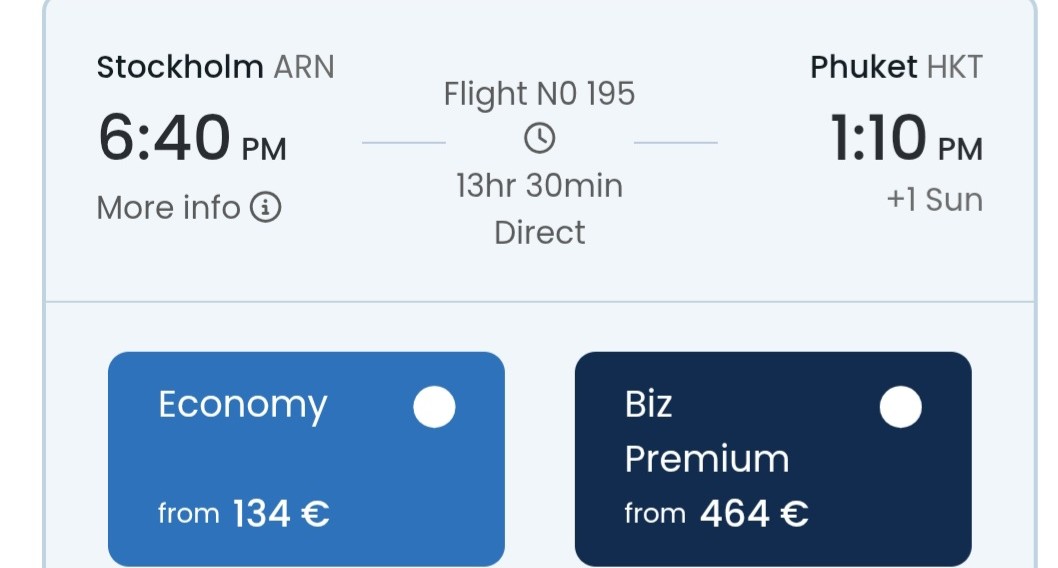
Task: Choose the Economy fare card
Action: 306,459
